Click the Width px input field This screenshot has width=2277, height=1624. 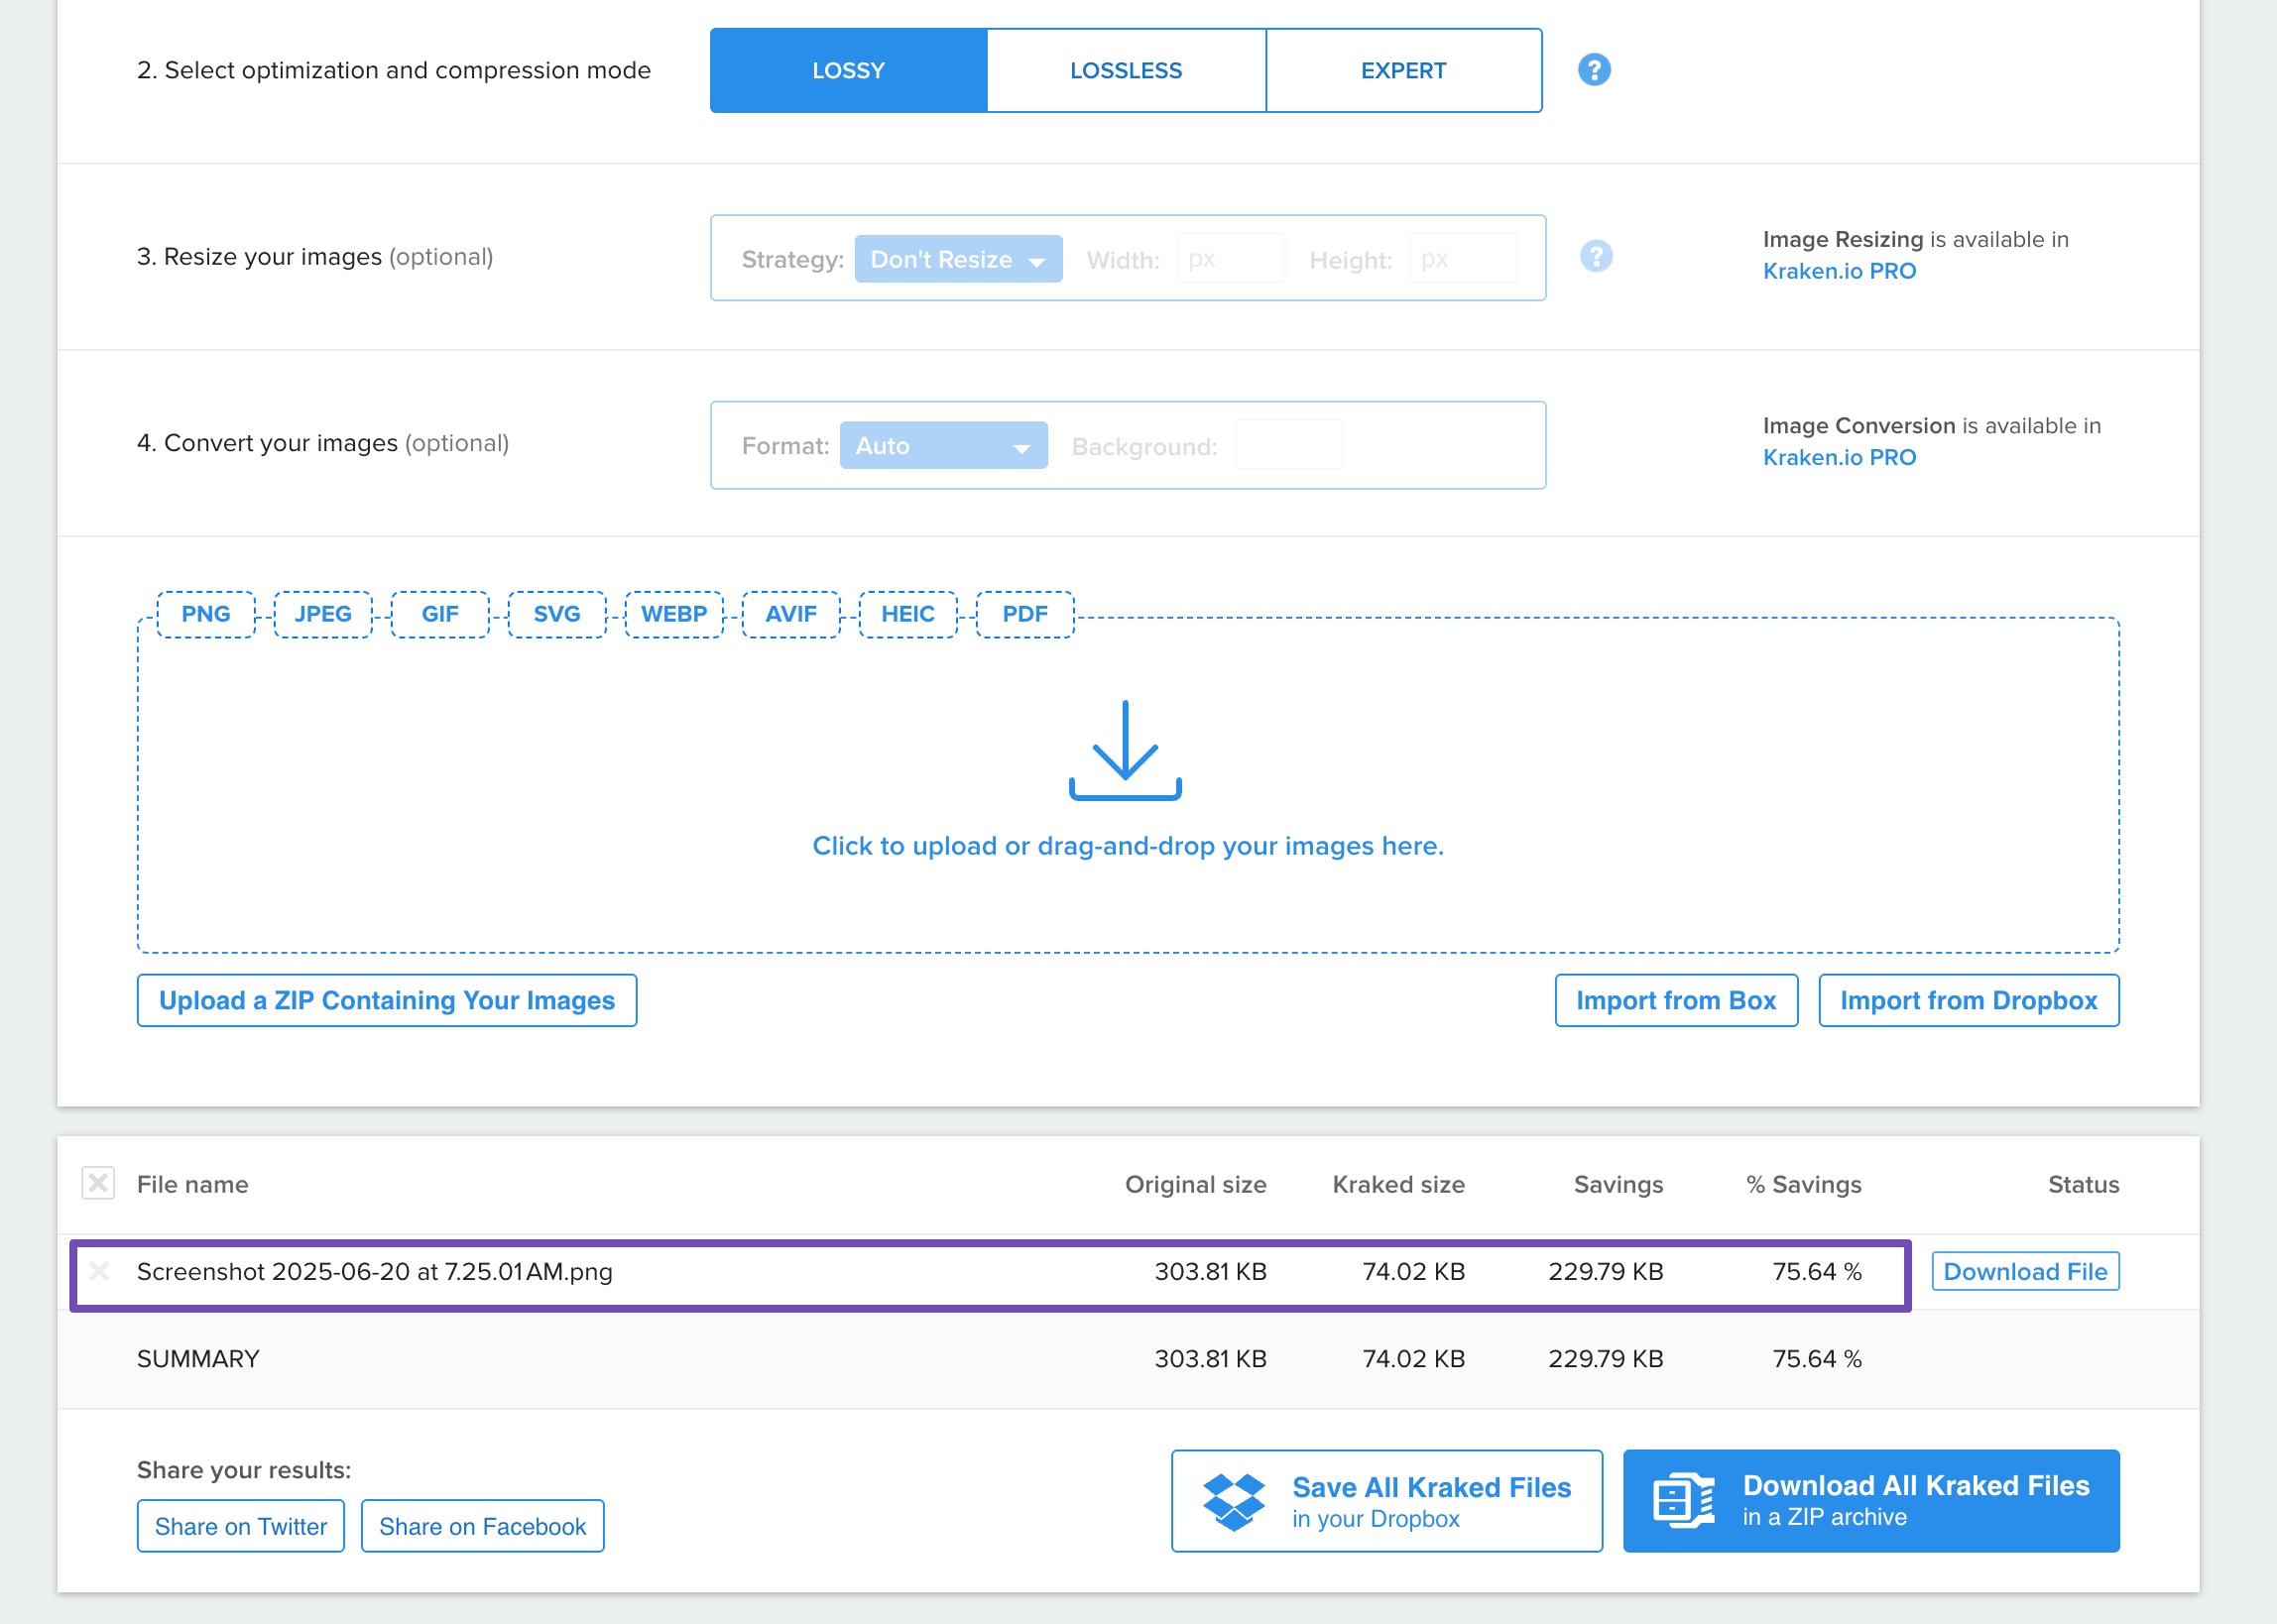[1230, 260]
